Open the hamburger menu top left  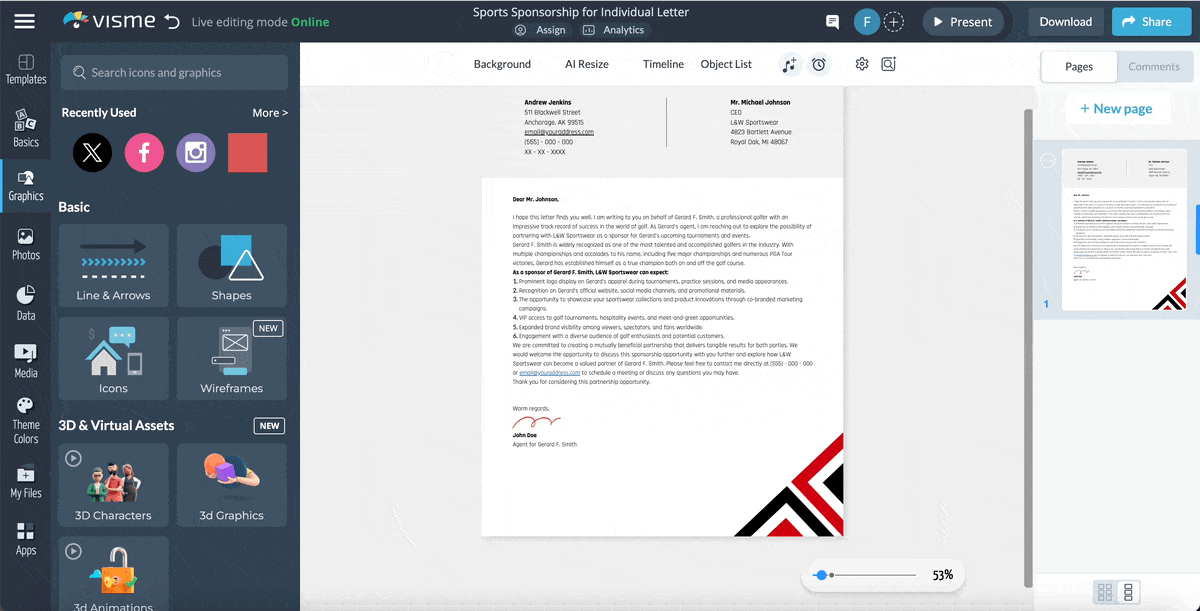[x=25, y=20]
